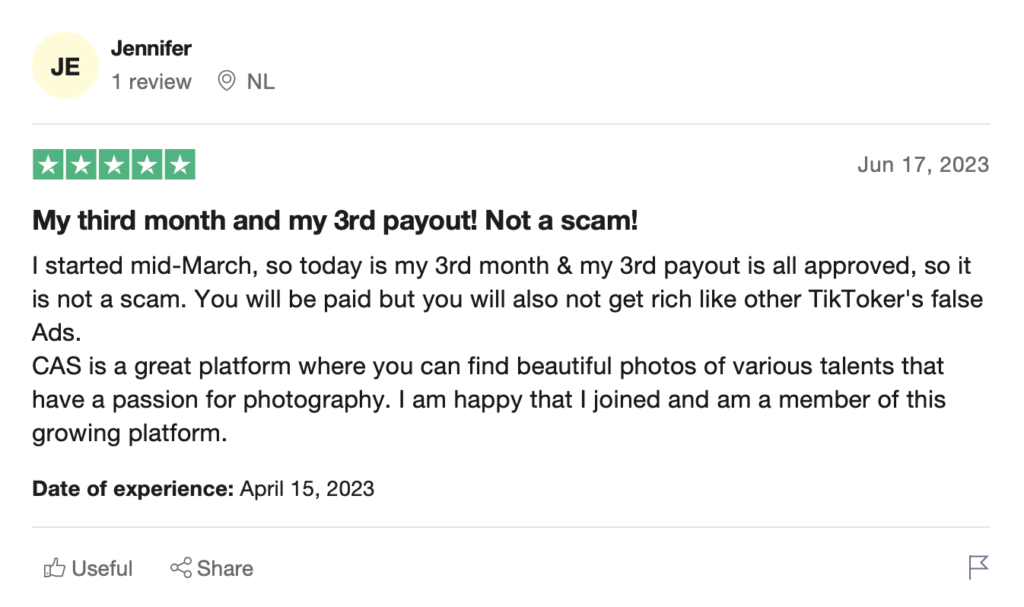Click the first green rating star

coord(48,165)
